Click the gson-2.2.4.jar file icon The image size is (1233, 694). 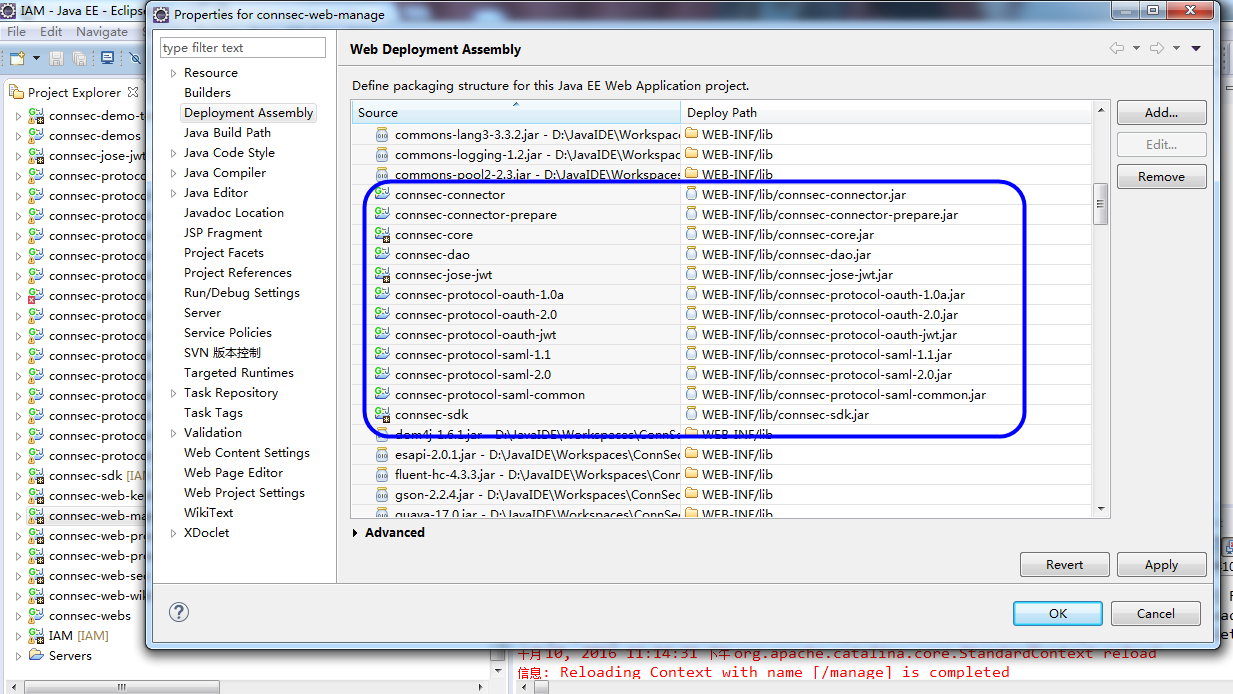382,495
